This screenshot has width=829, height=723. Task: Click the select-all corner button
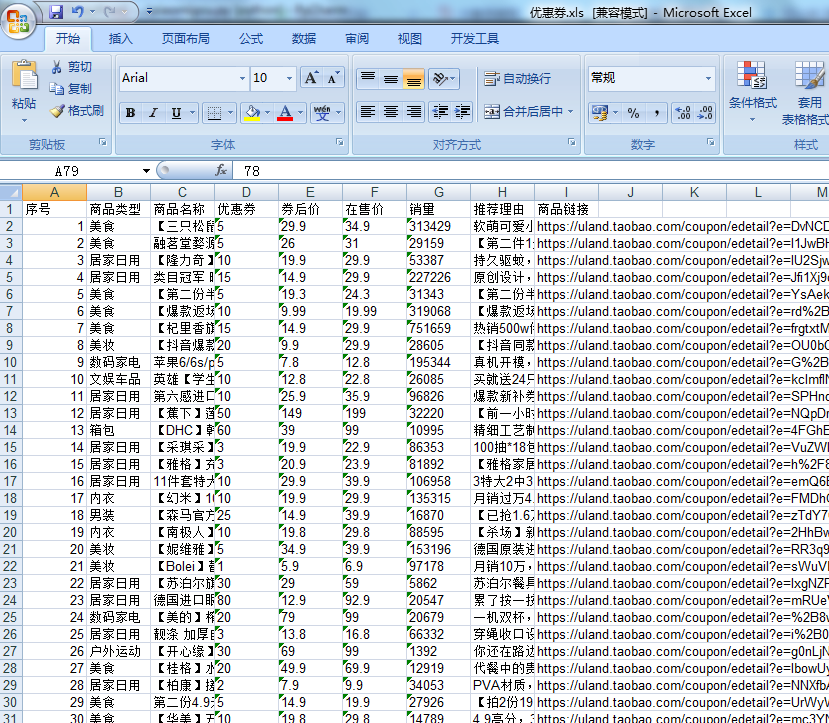[11, 192]
